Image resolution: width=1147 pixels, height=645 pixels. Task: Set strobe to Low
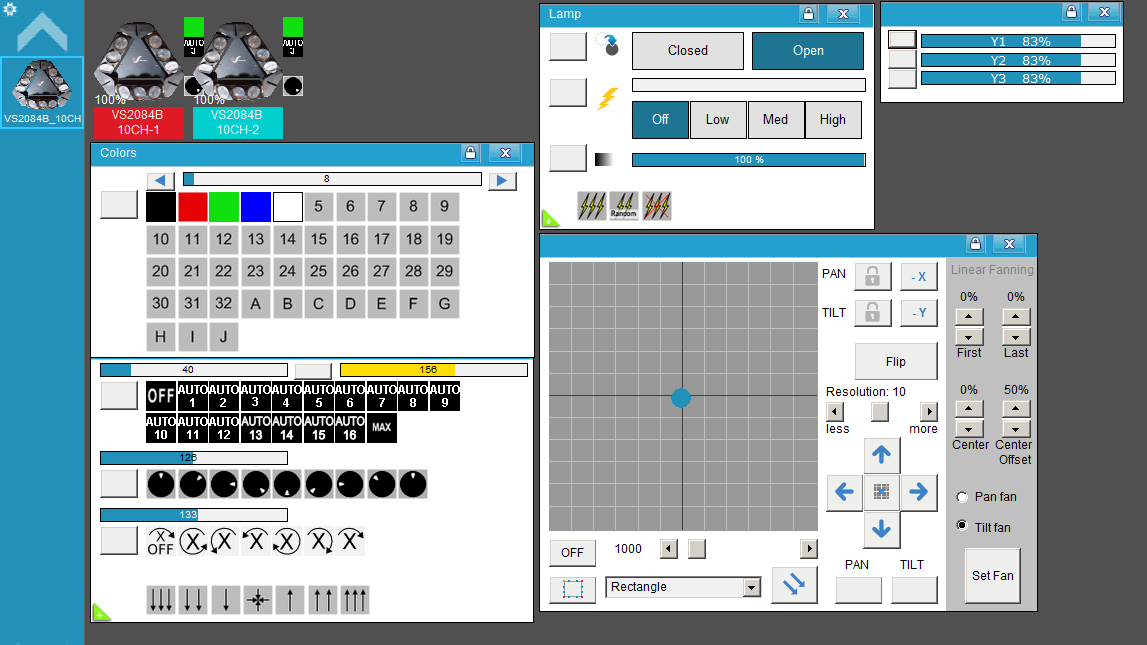click(718, 119)
